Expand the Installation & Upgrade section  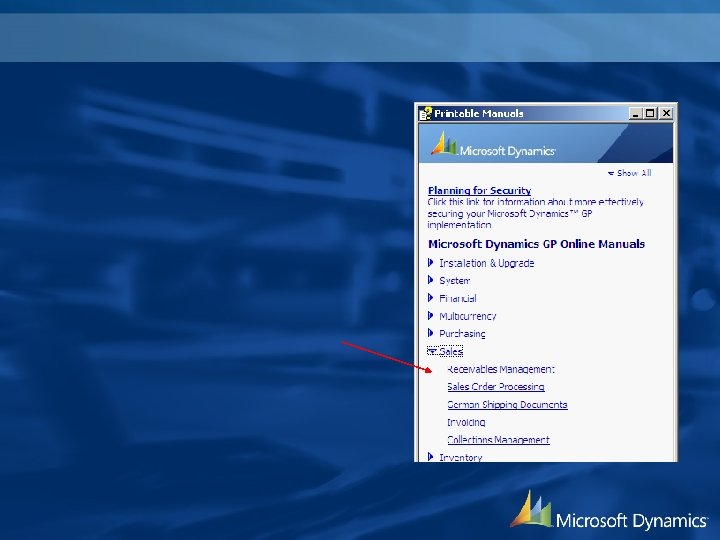(x=481, y=263)
